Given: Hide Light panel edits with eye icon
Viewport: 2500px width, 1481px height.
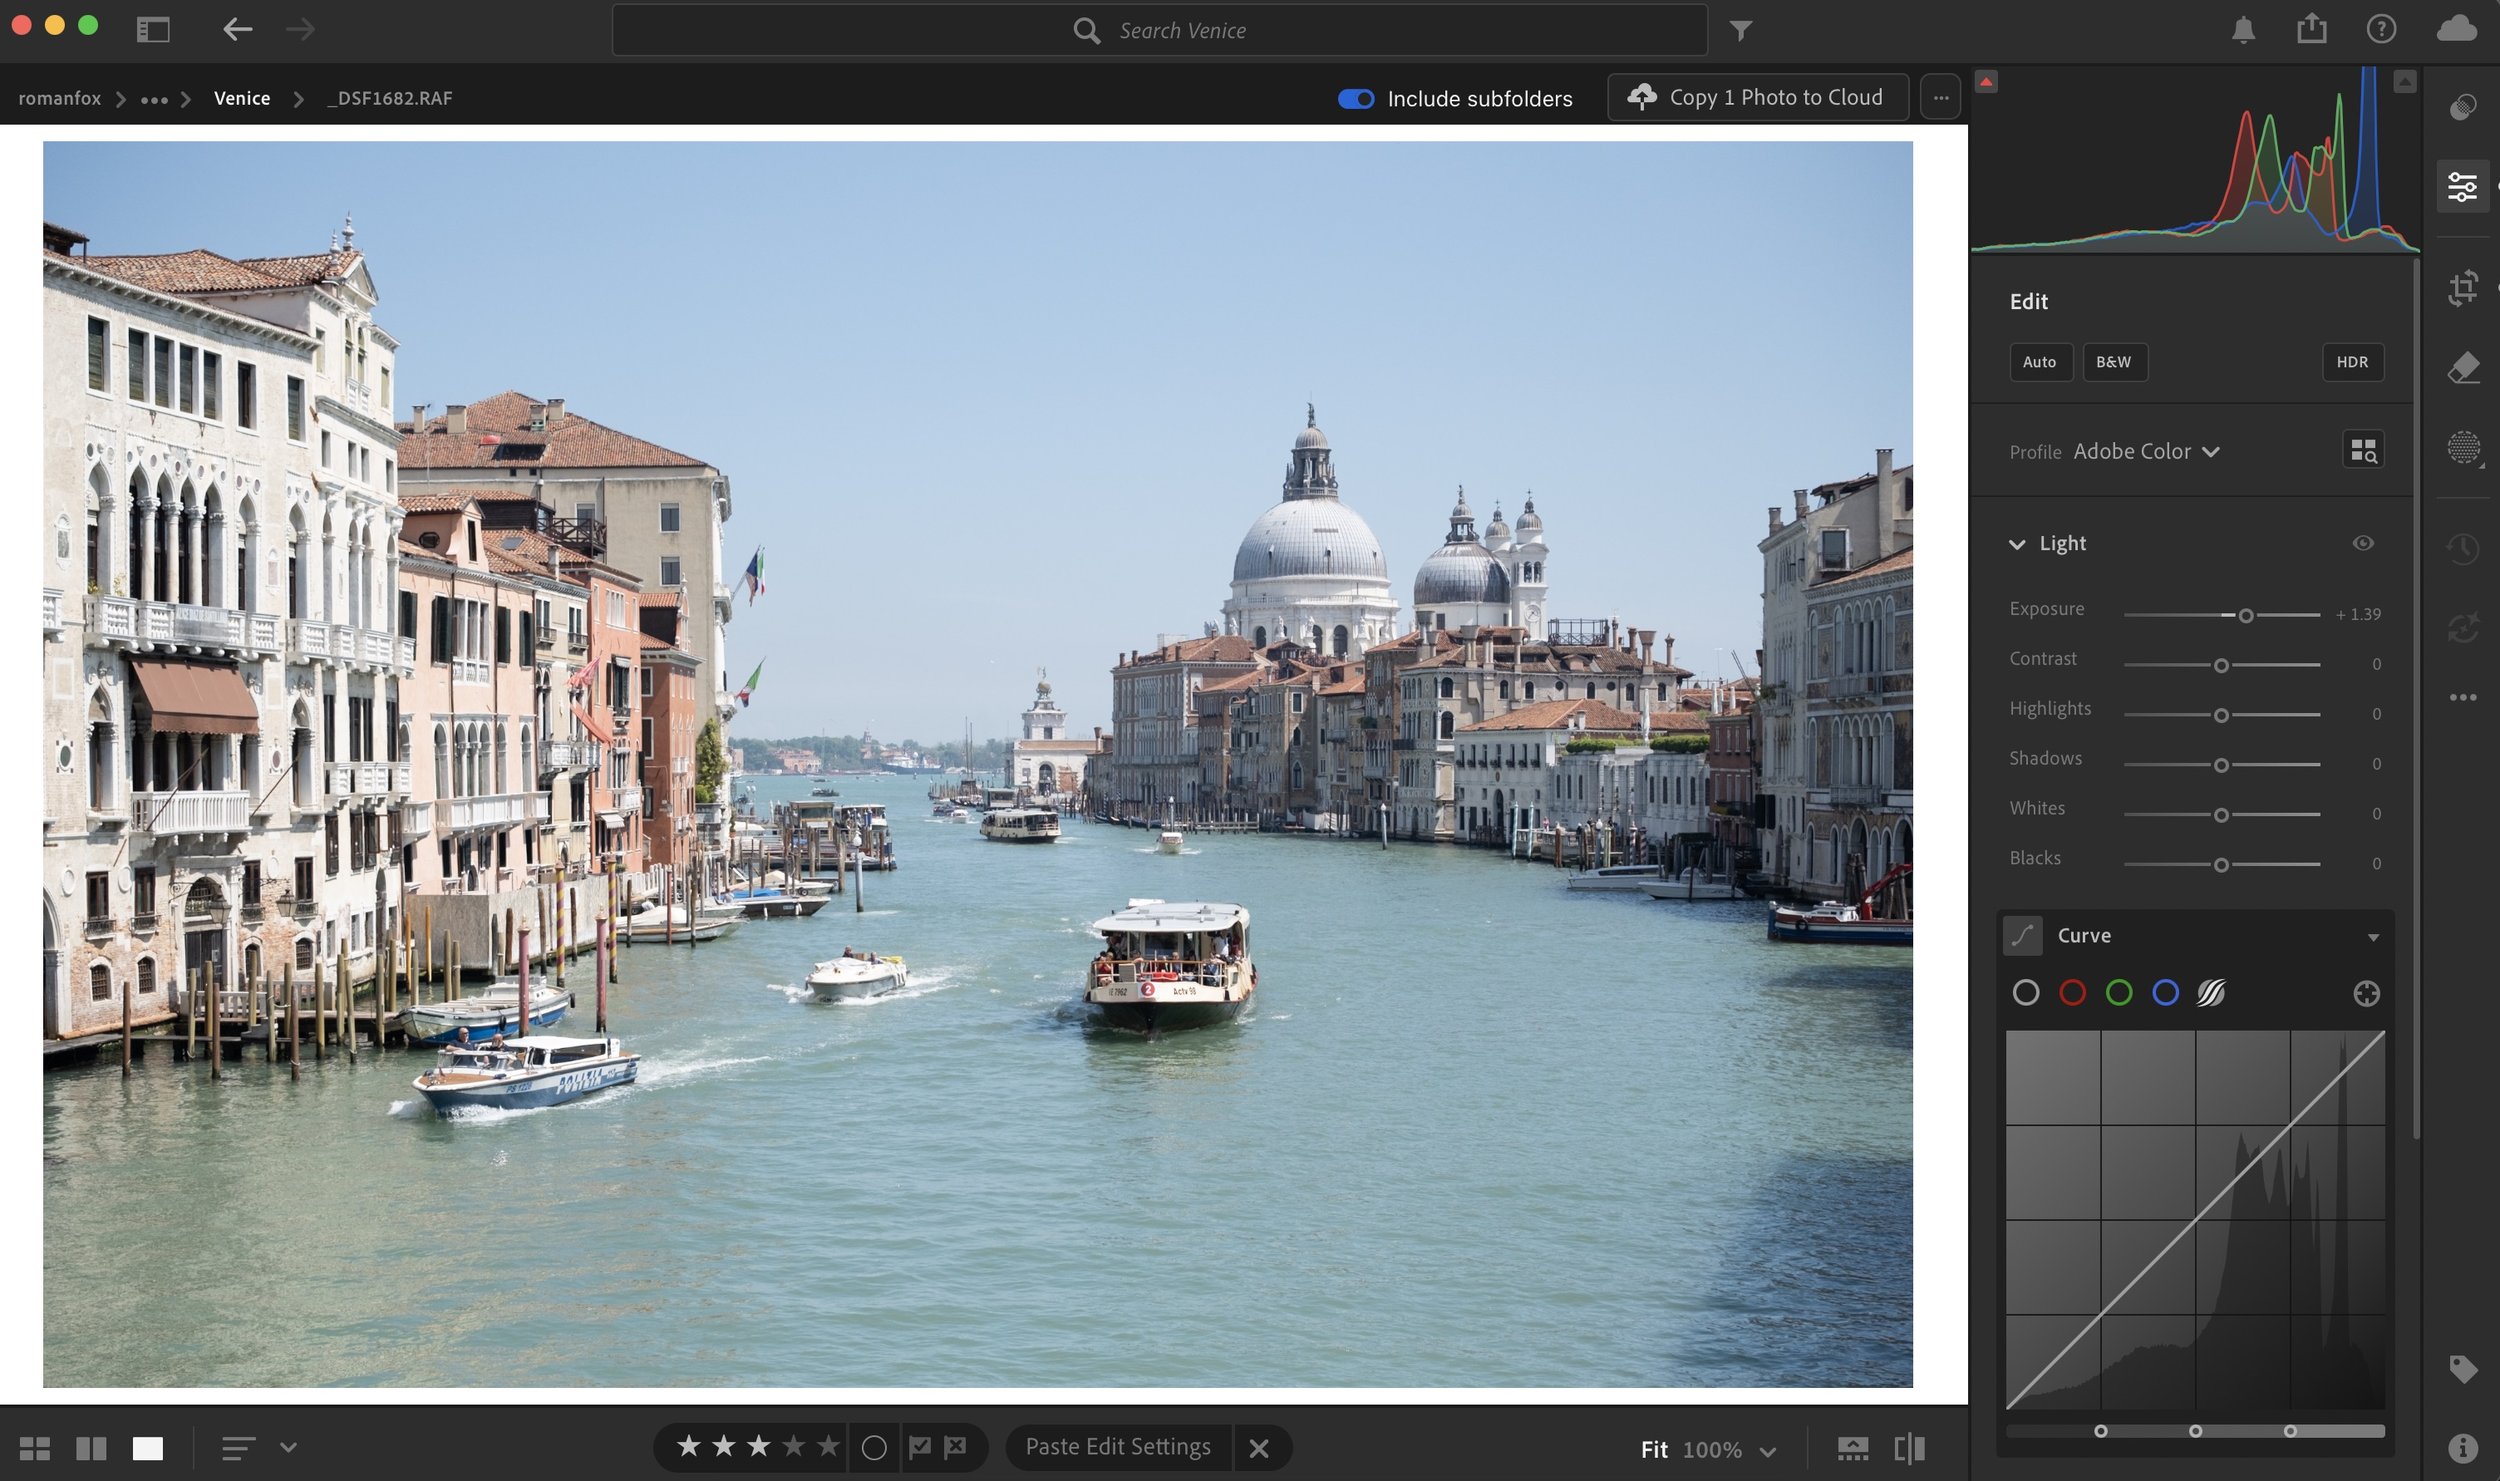Looking at the screenshot, I should pyautogui.click(x=2362, y=543).
